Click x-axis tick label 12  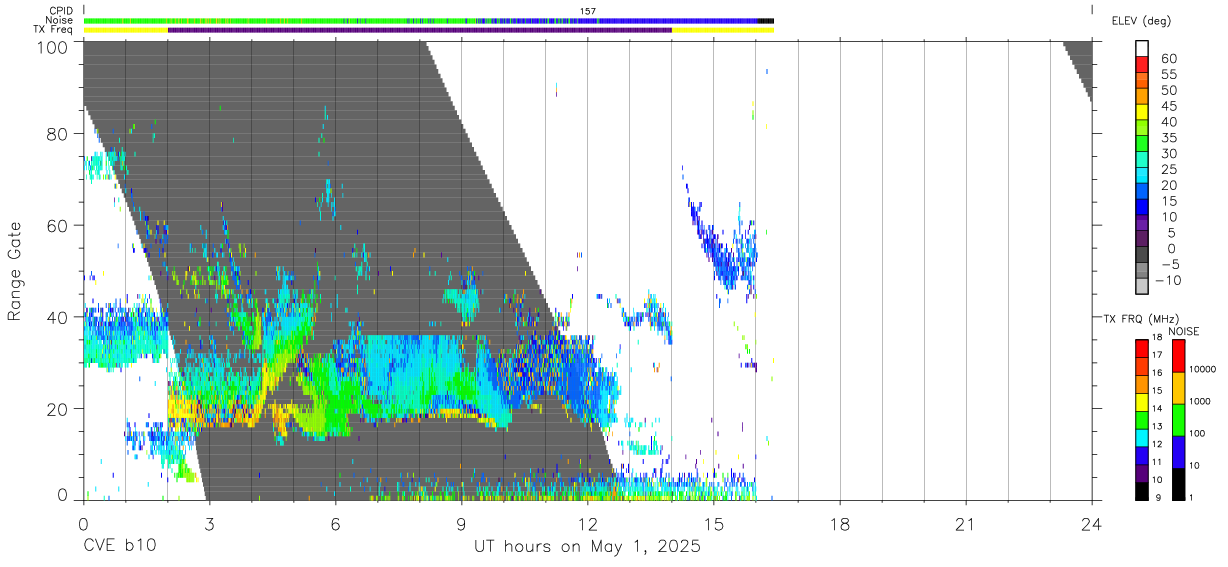[x=587, y=524]
